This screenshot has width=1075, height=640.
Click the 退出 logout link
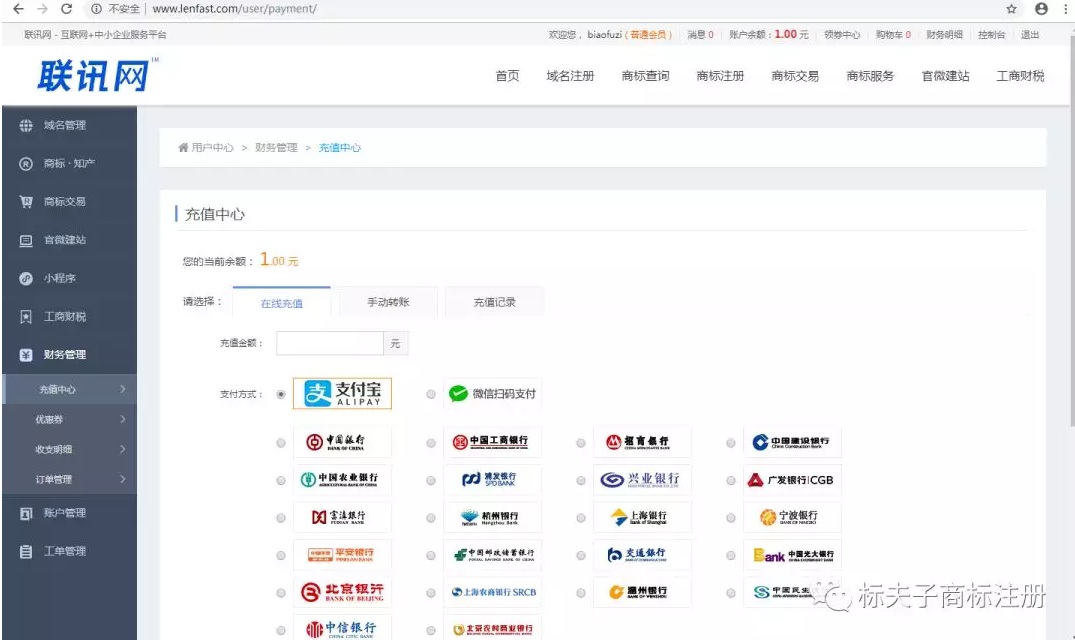point(1030,34)
